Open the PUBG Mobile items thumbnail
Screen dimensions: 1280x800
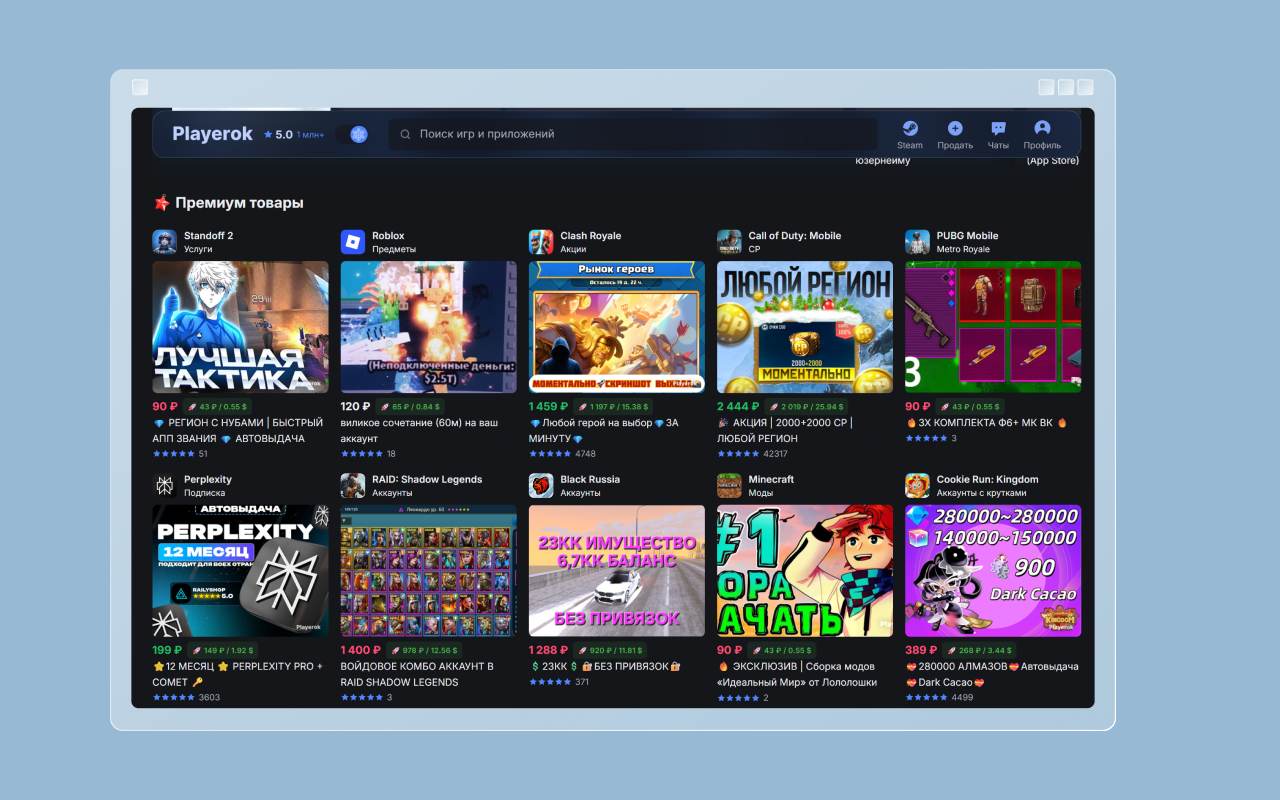click(993, 327)
